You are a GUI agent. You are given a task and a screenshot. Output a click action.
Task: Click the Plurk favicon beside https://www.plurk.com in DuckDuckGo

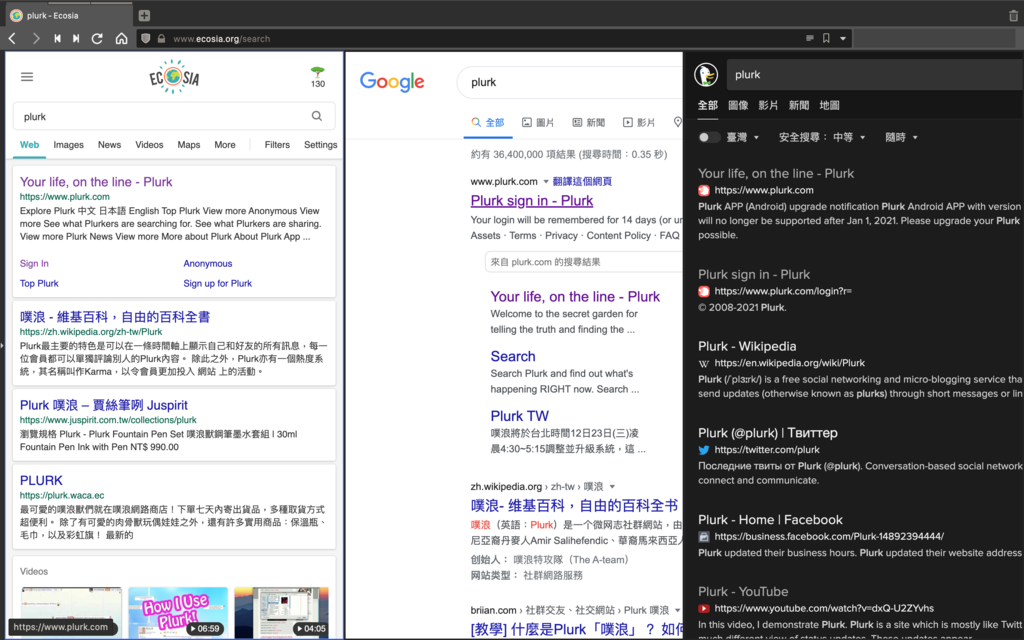703,191
